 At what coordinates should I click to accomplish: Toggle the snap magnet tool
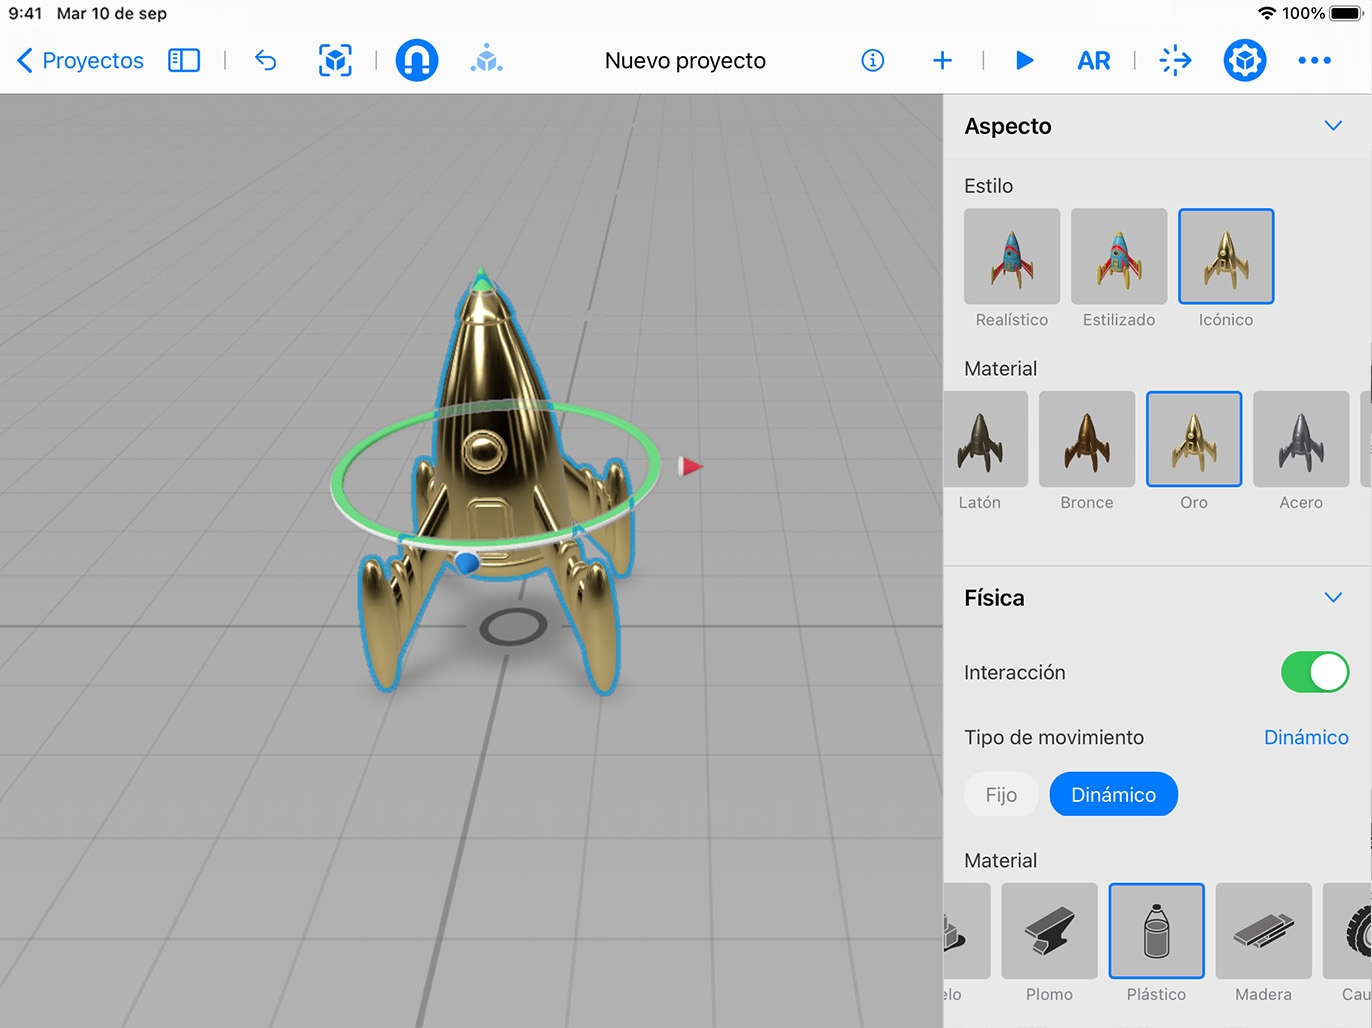click(417, 61)
